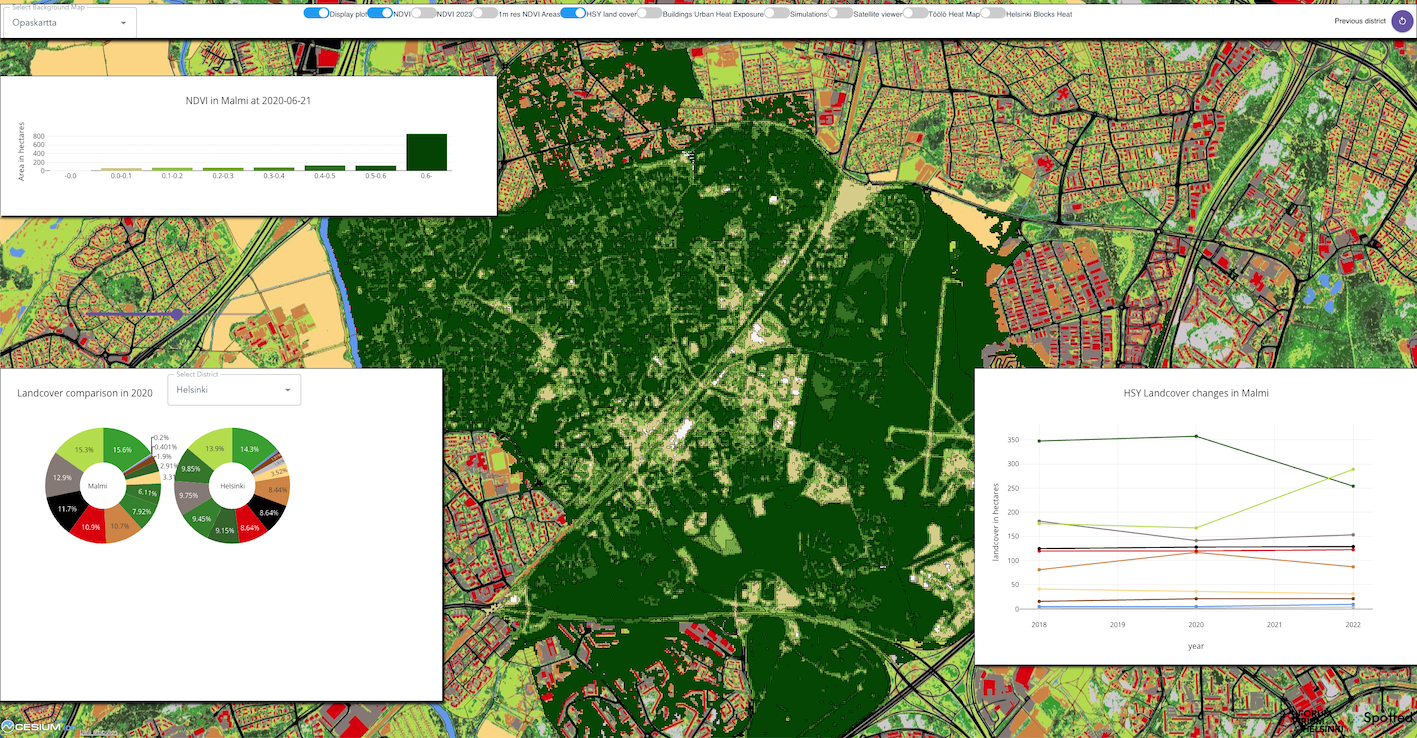Viewport: 1417px width, 738px height.
Task: Click the dark green line's 2022 point
Action: tap(1353, 486)
